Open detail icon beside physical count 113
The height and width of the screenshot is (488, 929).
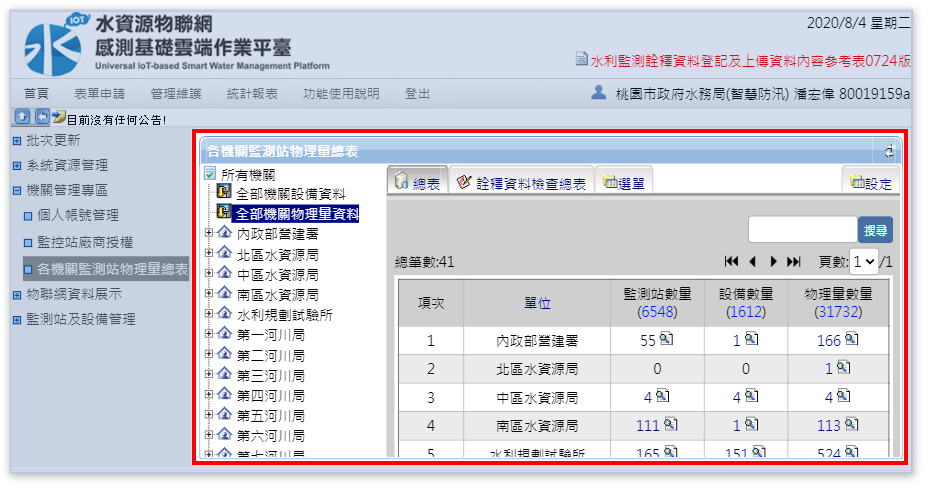point(851,424)
